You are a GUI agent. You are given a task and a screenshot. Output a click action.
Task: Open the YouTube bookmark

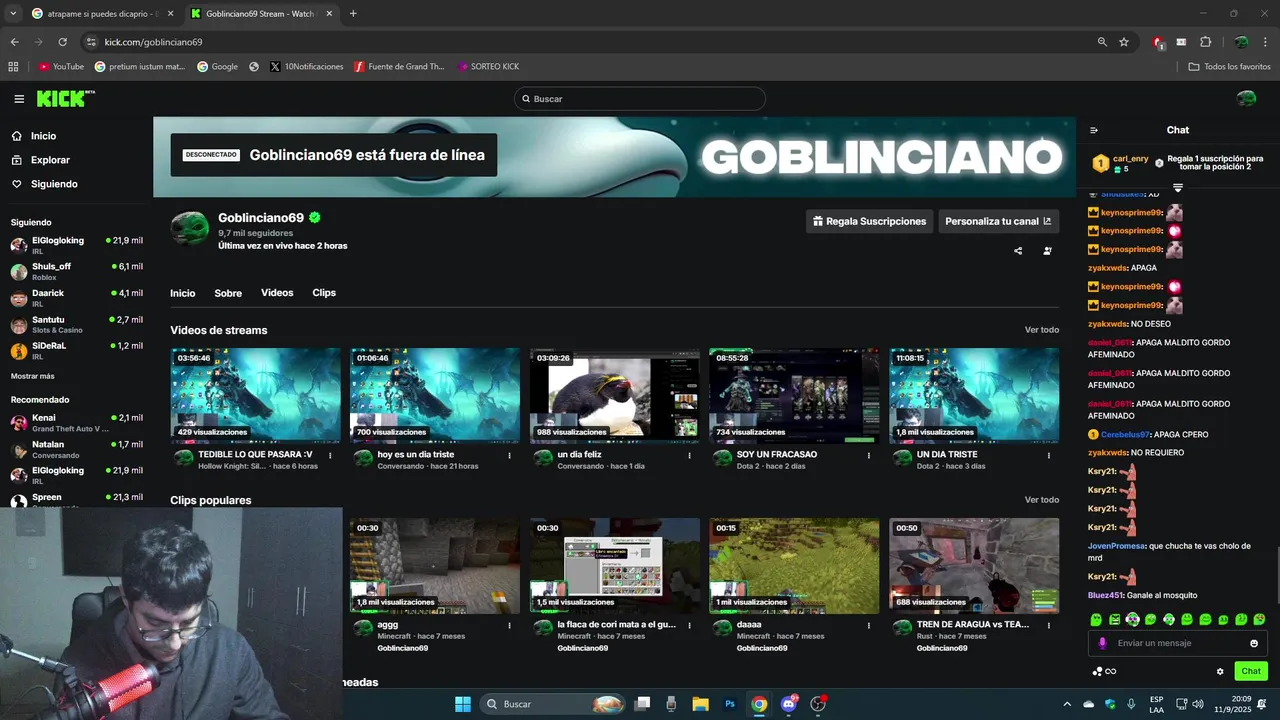point(61,67)
